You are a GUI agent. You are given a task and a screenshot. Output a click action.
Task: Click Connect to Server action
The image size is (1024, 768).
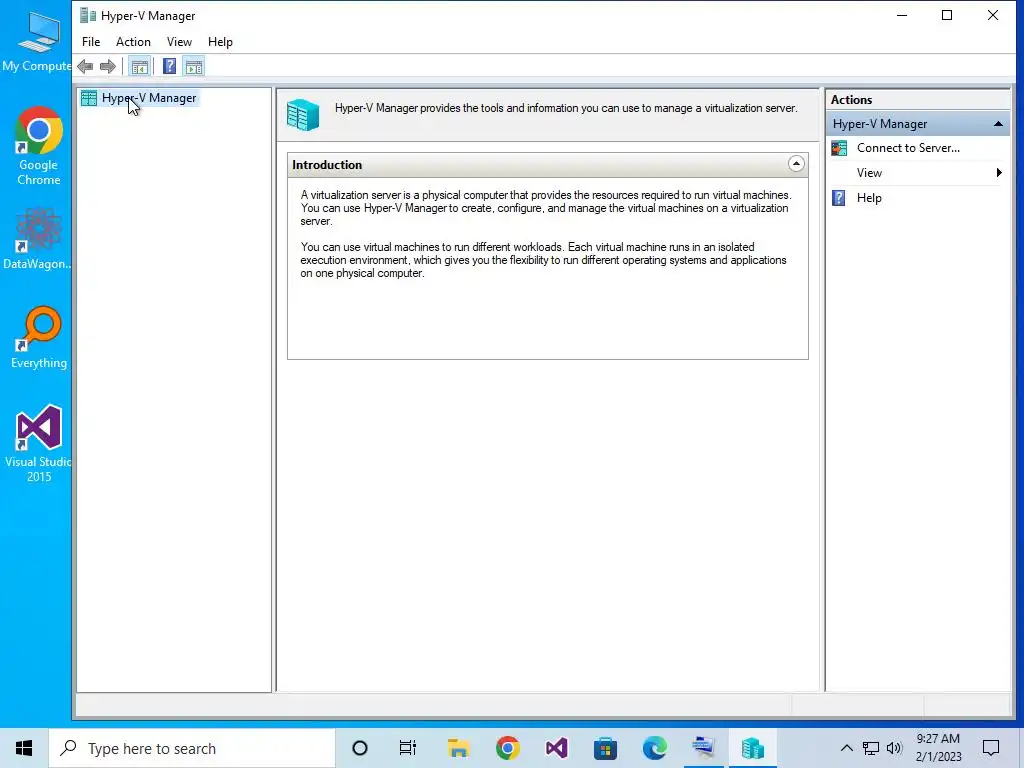(x=908, y=148)
